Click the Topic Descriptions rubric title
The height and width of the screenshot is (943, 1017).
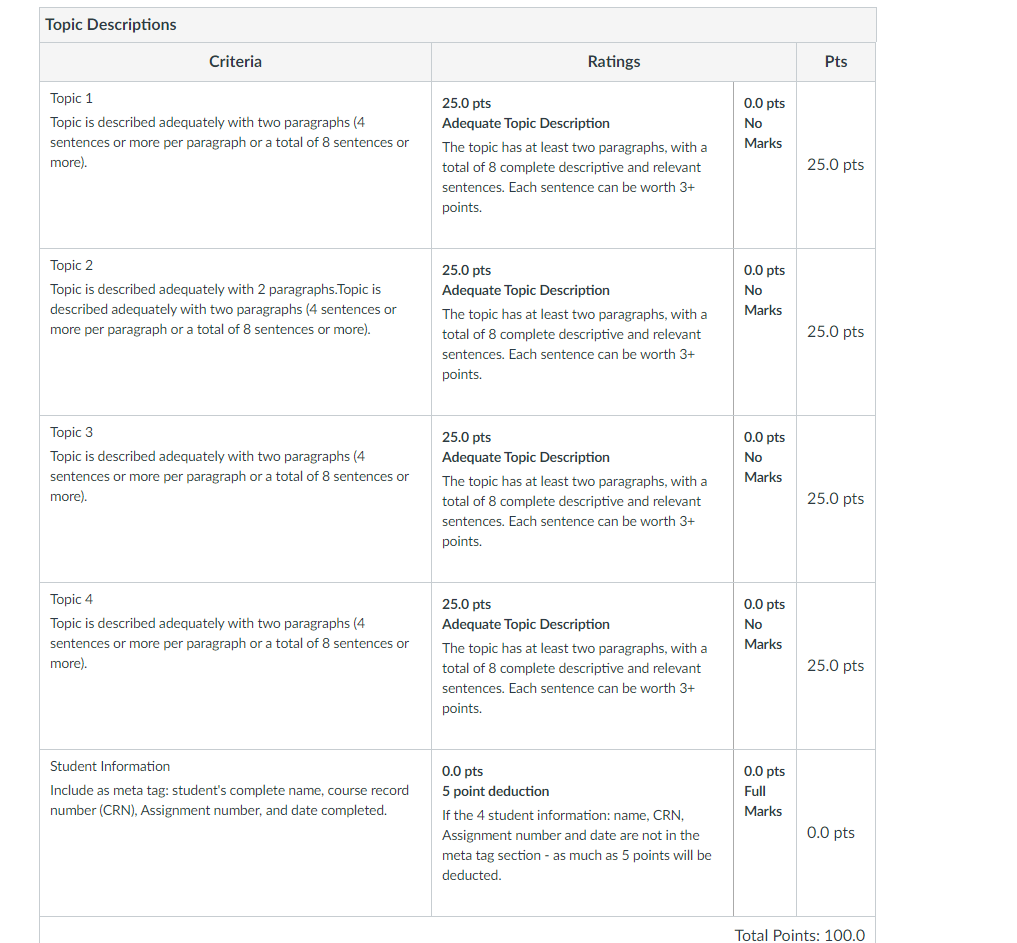(111, 25)
